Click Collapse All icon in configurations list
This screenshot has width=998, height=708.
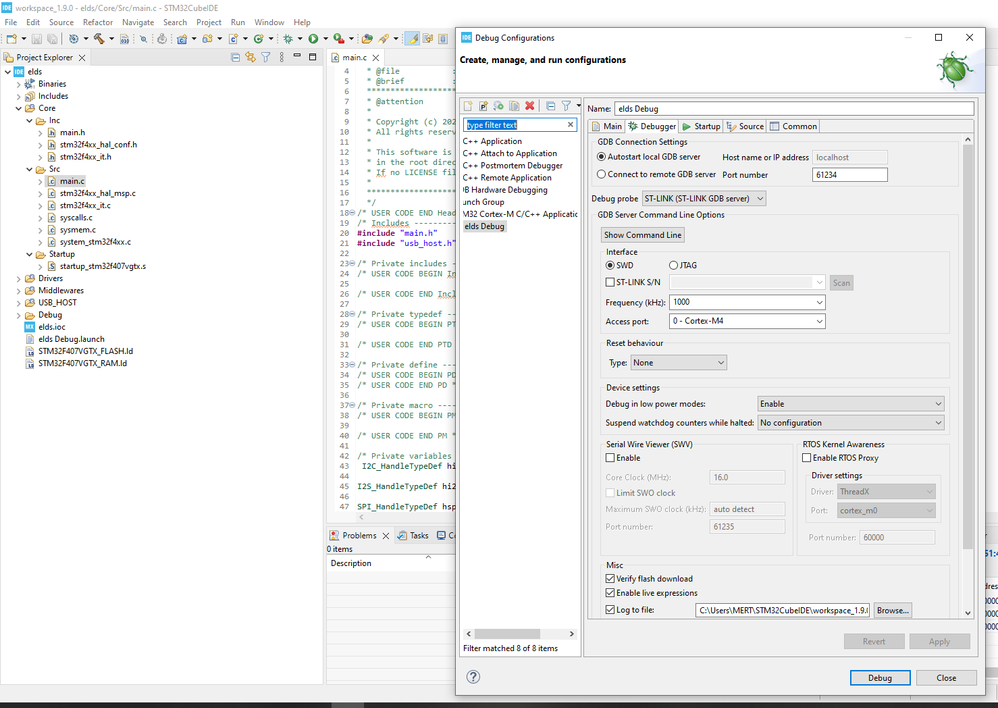click(x=550, y=106)
